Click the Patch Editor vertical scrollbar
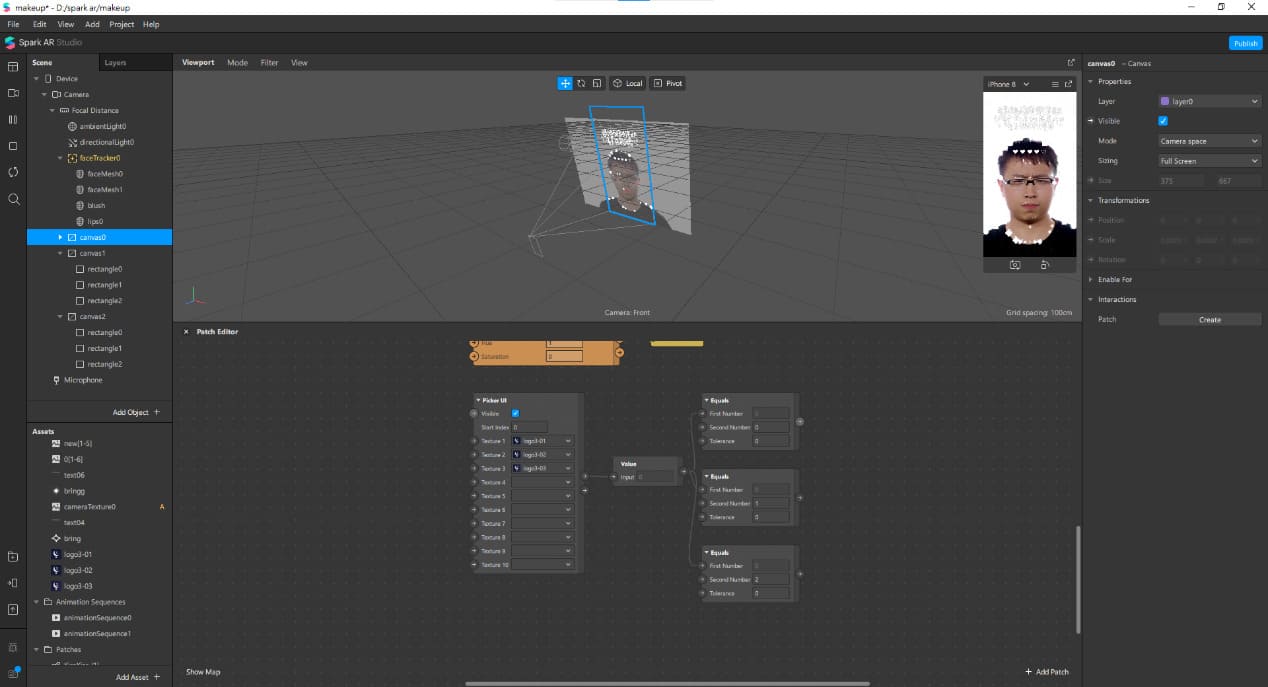The height and width of the screenshot is (687, 1268). pyautogui.click(x=1077, y=580)
